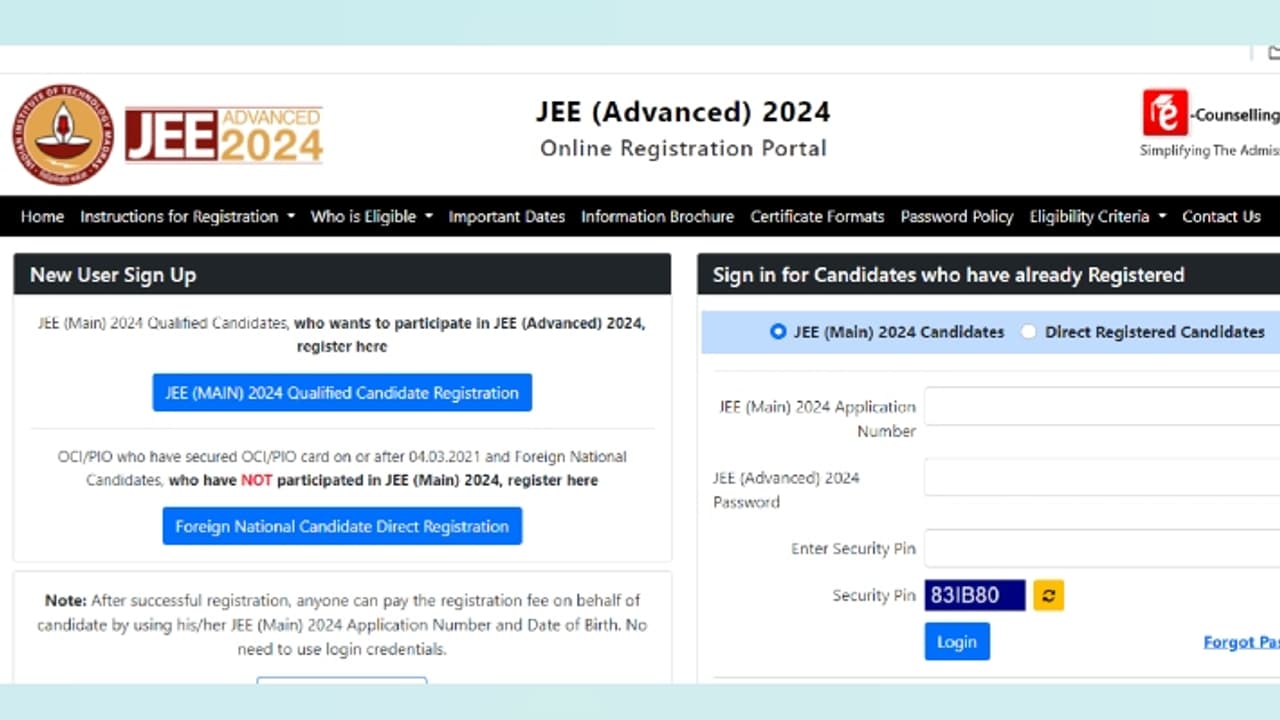Image resolution: width=1280 pixels, height=720 pixels.
Task: Select the JEE (Main) 2024 Candidates radio button
Action: pyautogui.click(x=777, y=331)
